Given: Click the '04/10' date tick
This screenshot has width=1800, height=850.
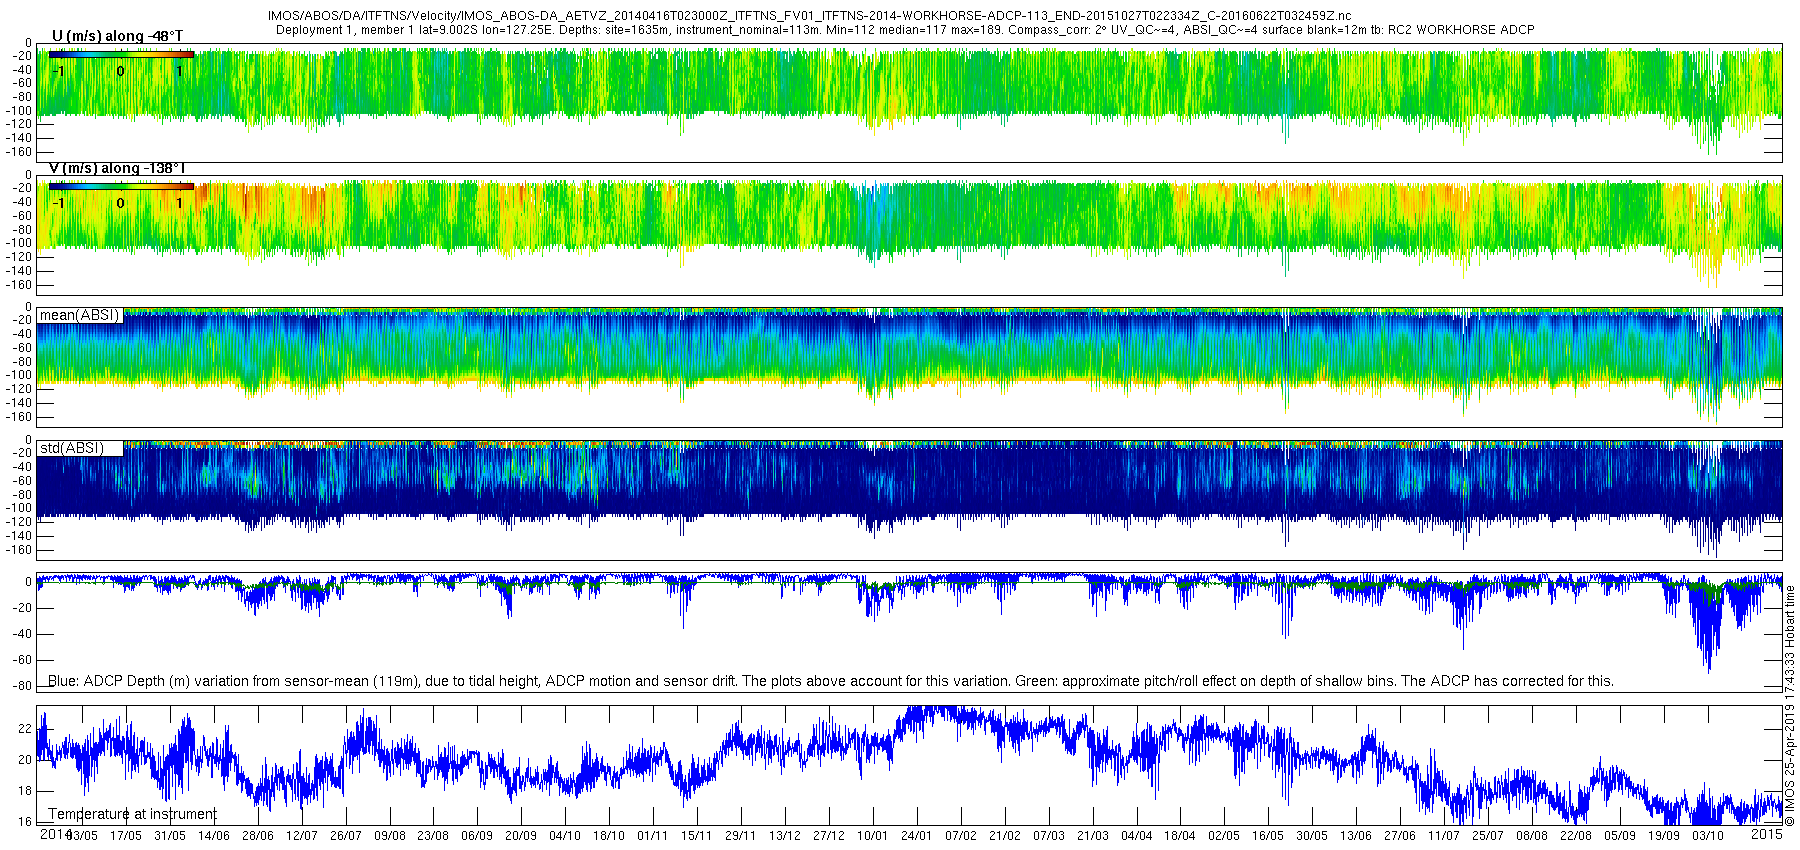Looking at the screenshot, I should pos(564,836).
